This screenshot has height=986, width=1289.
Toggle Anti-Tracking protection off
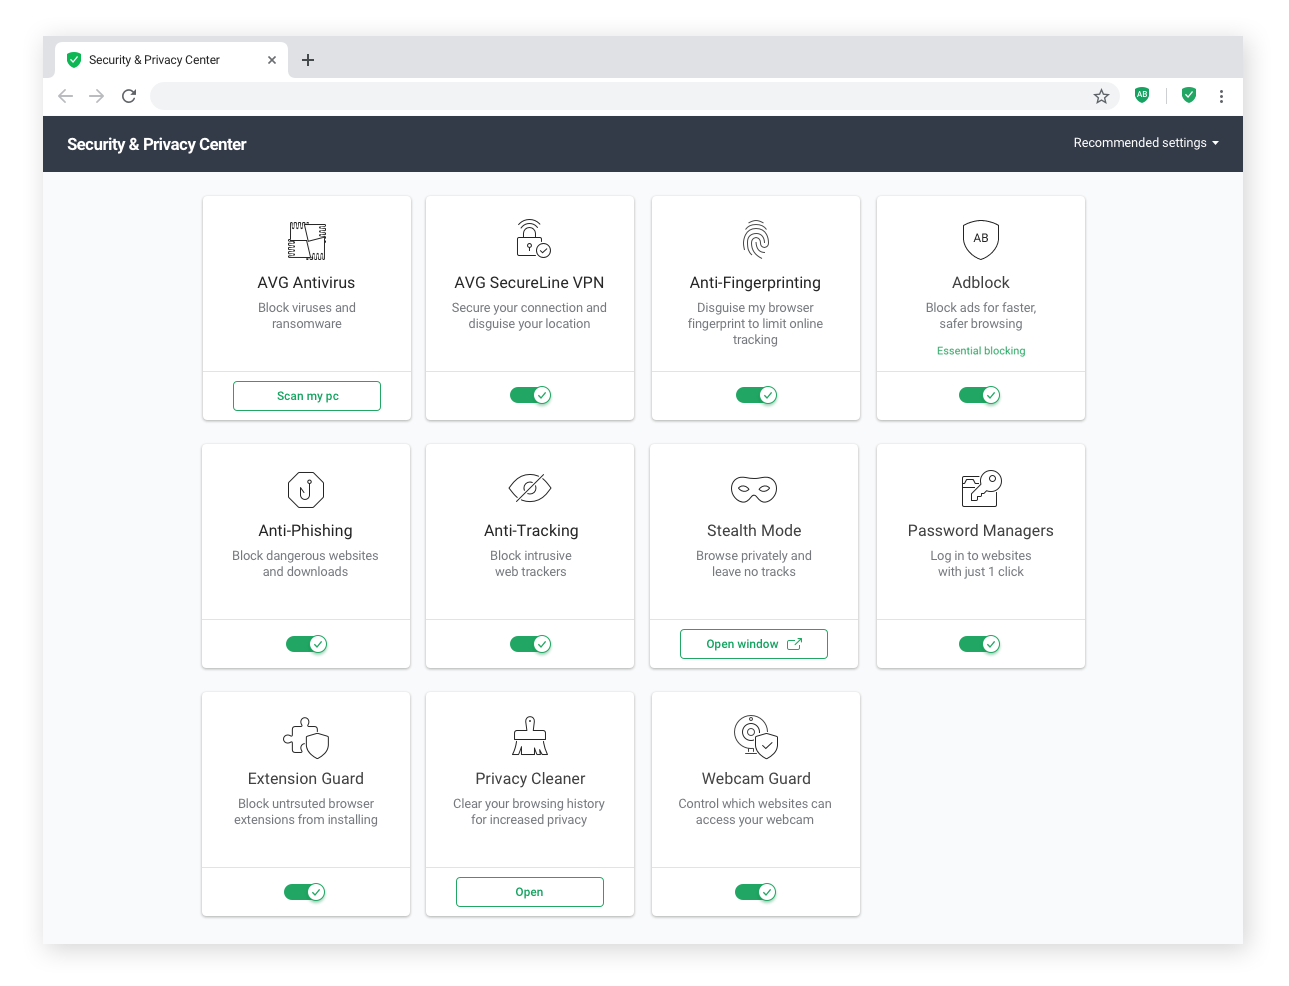530,644
